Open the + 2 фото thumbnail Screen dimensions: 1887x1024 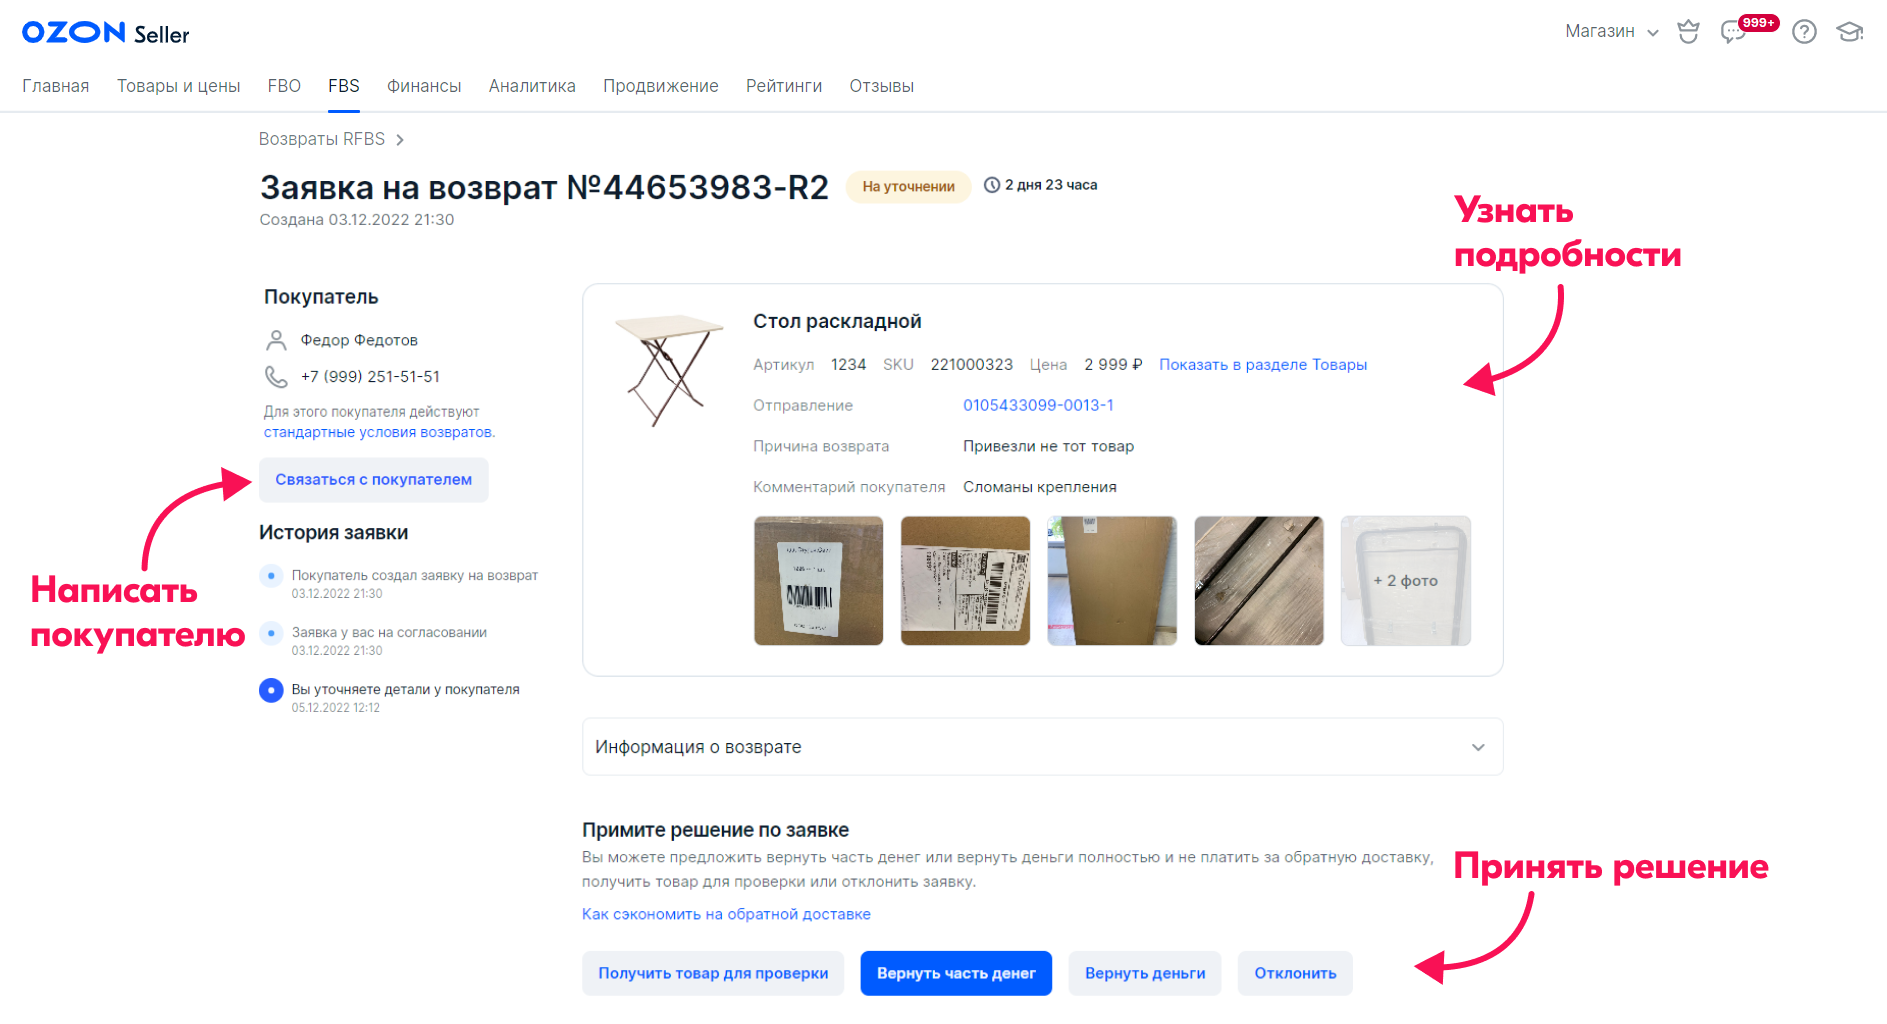click(x=1405, y=581)
